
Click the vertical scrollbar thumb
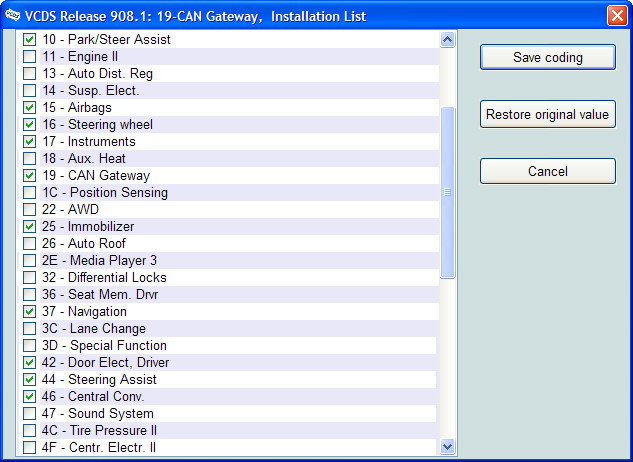pos(447,192)
